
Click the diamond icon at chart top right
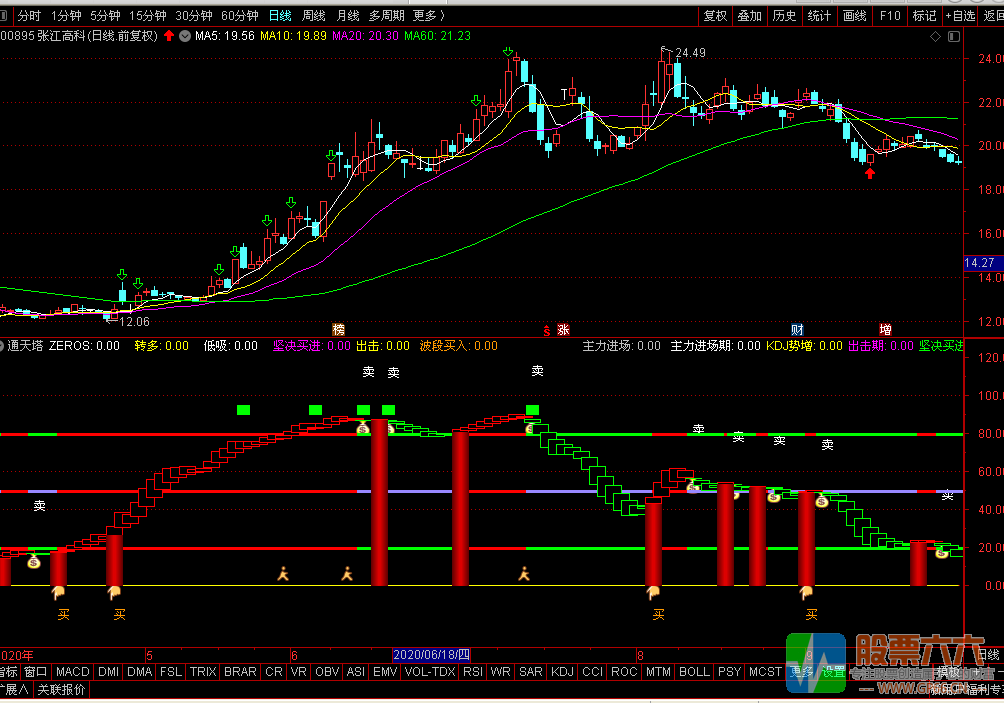tap(935, 36)
